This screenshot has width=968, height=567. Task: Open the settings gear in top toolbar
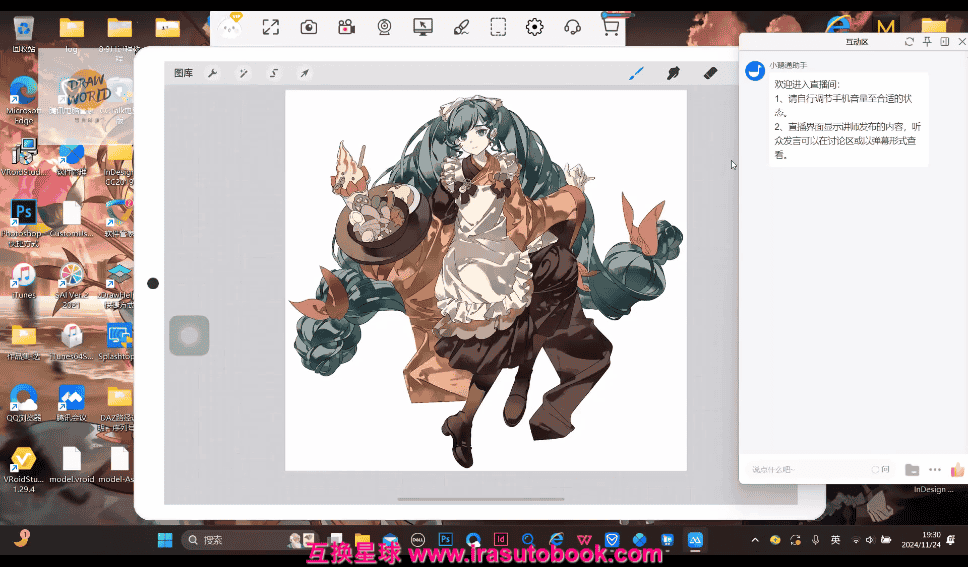pyautogui.click(x=535, y=27)
